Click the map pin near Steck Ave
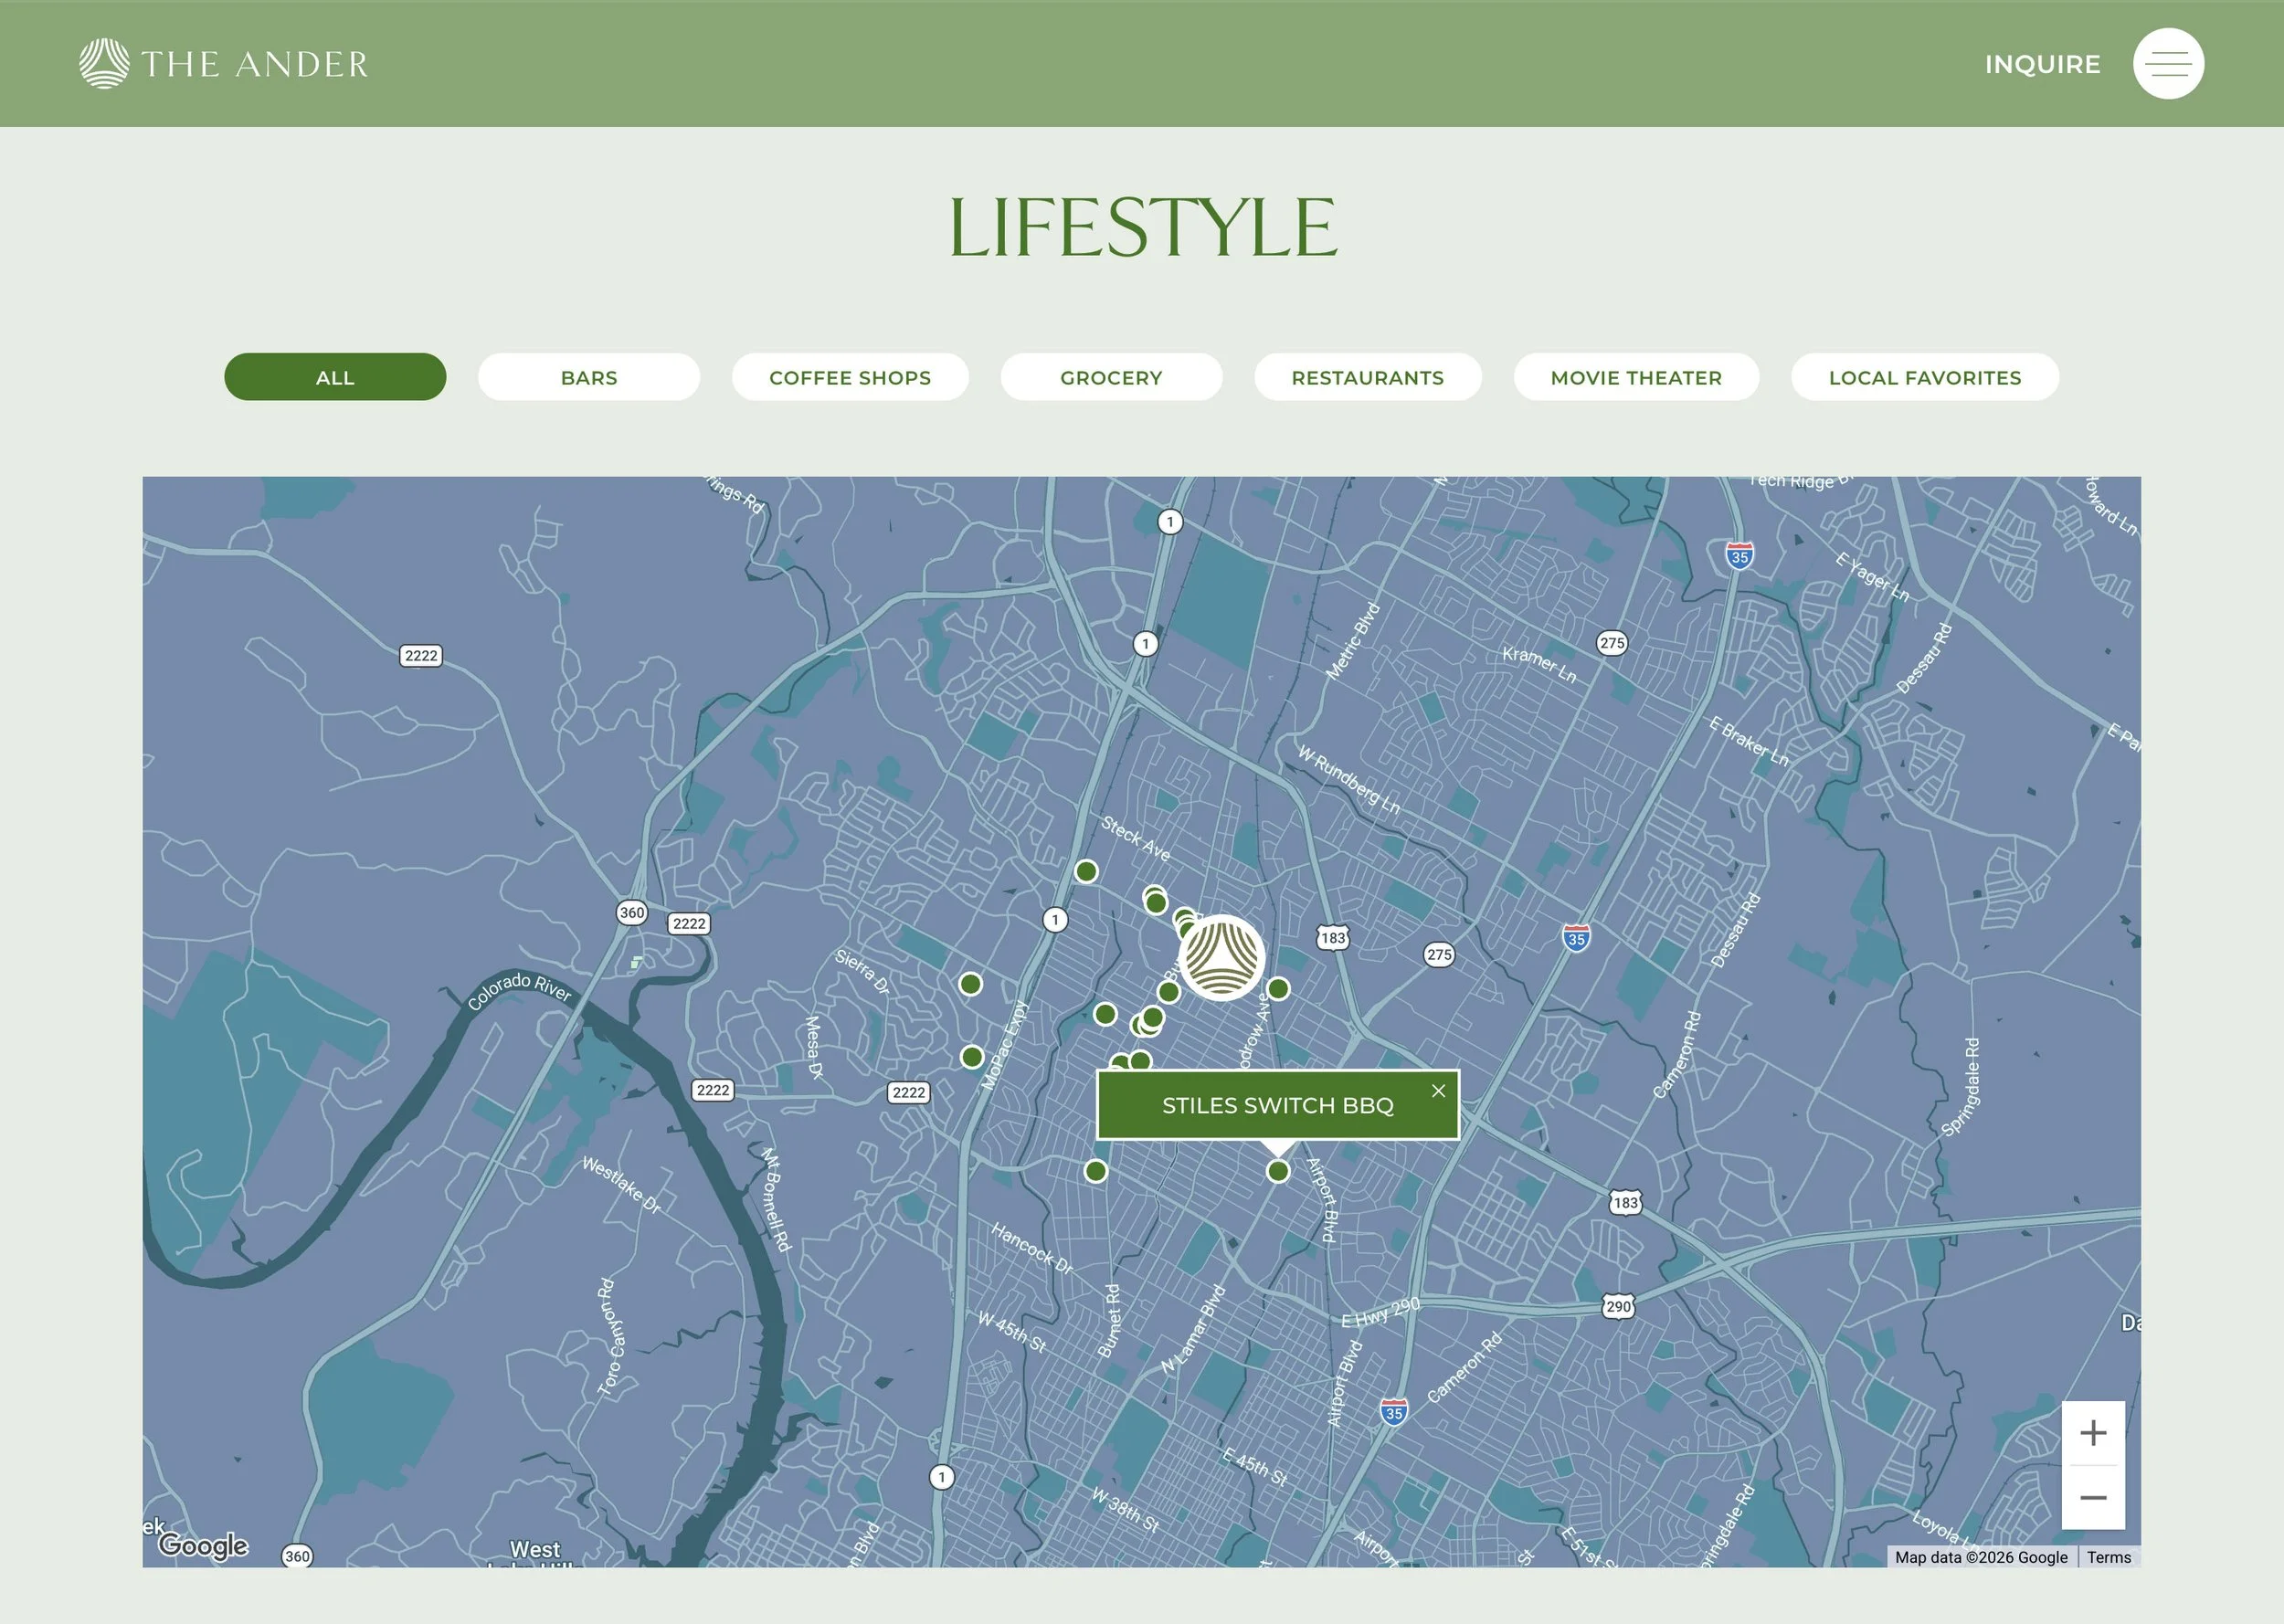Image resolution: width=2284 pixels, height=1624 pixels. [1086, 871]
